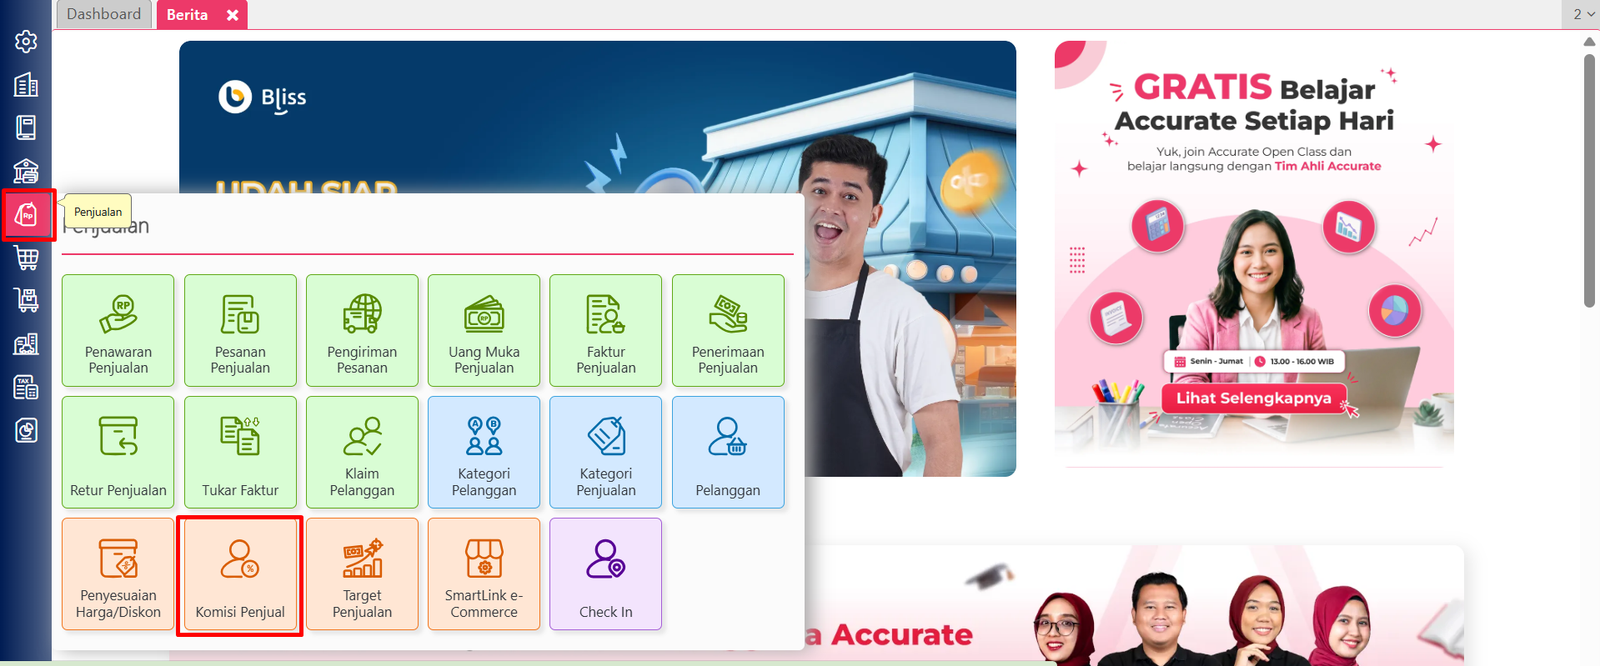Open Pesanan Penjualan tile

point(240,330)
